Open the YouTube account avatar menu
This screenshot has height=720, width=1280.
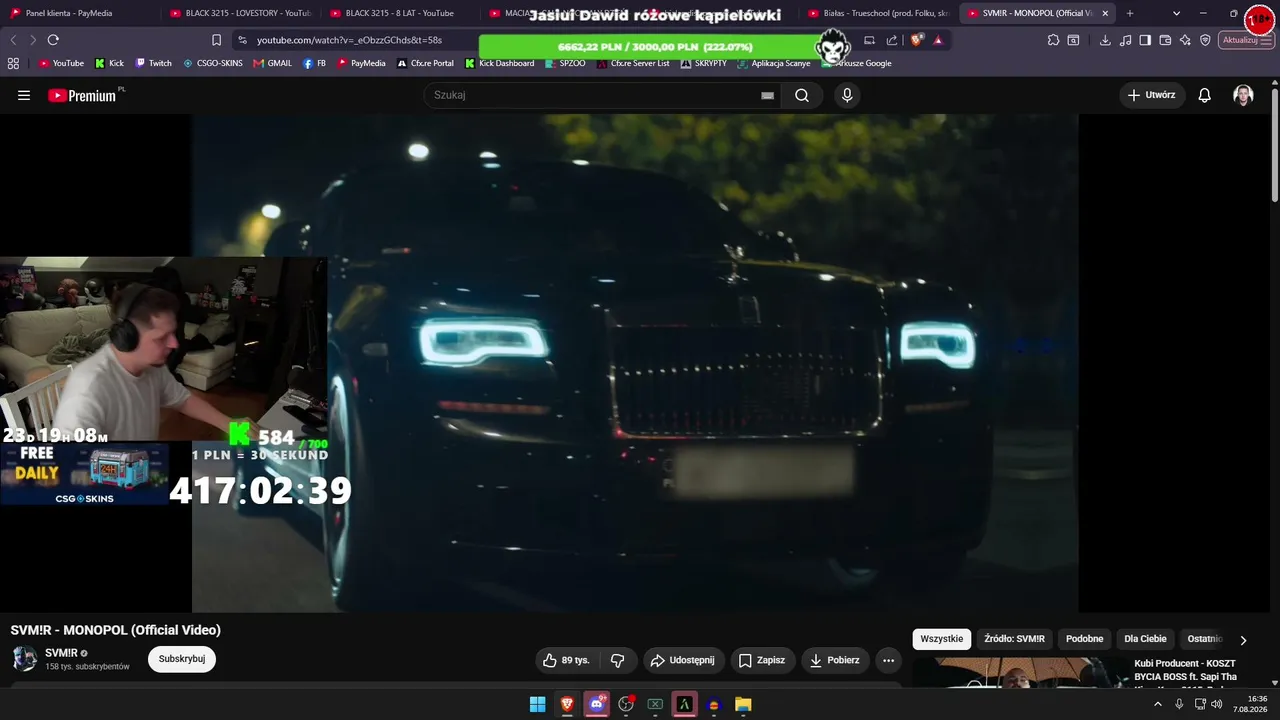pyautogui.click(x=1243, y=95)
